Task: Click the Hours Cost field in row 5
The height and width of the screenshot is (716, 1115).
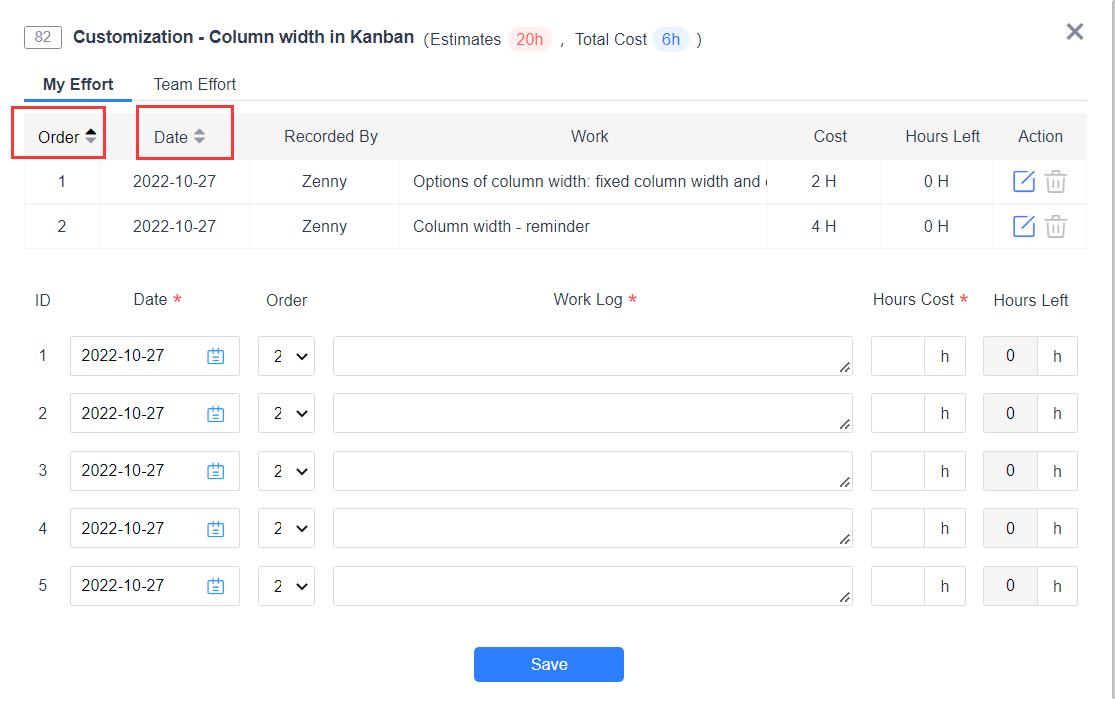Action: (x=897, y=586)
